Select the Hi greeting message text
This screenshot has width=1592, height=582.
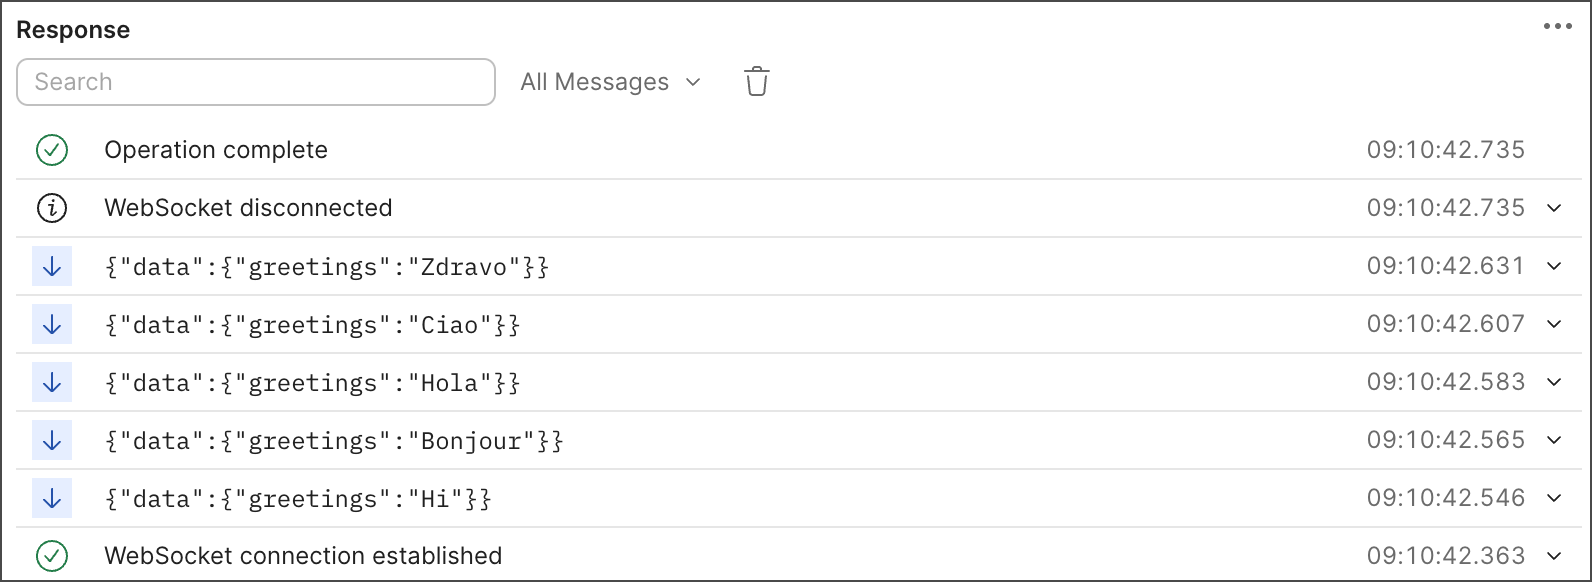tap(298, 499)
